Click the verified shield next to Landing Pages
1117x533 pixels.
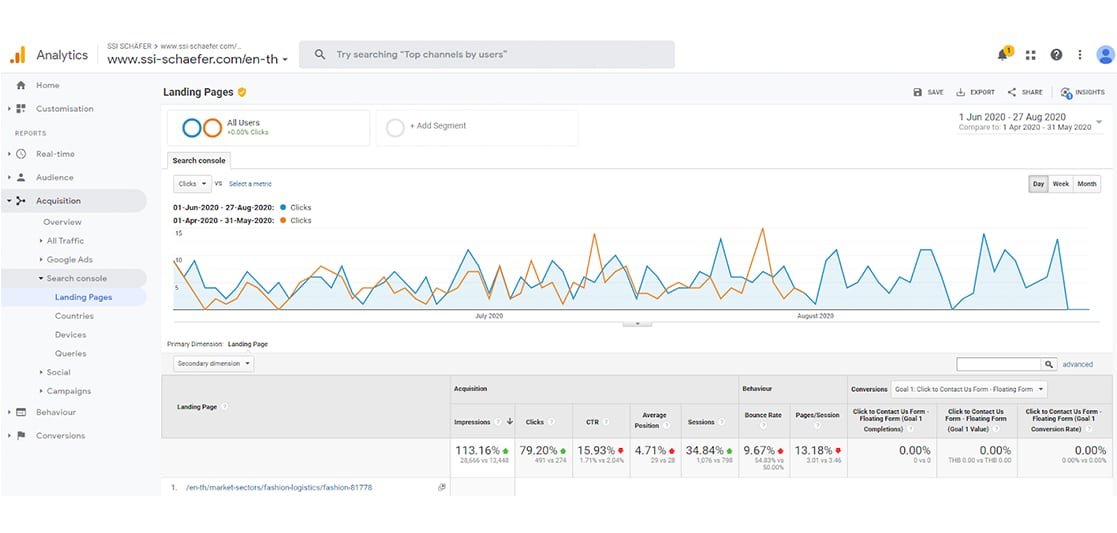point(241,92)
